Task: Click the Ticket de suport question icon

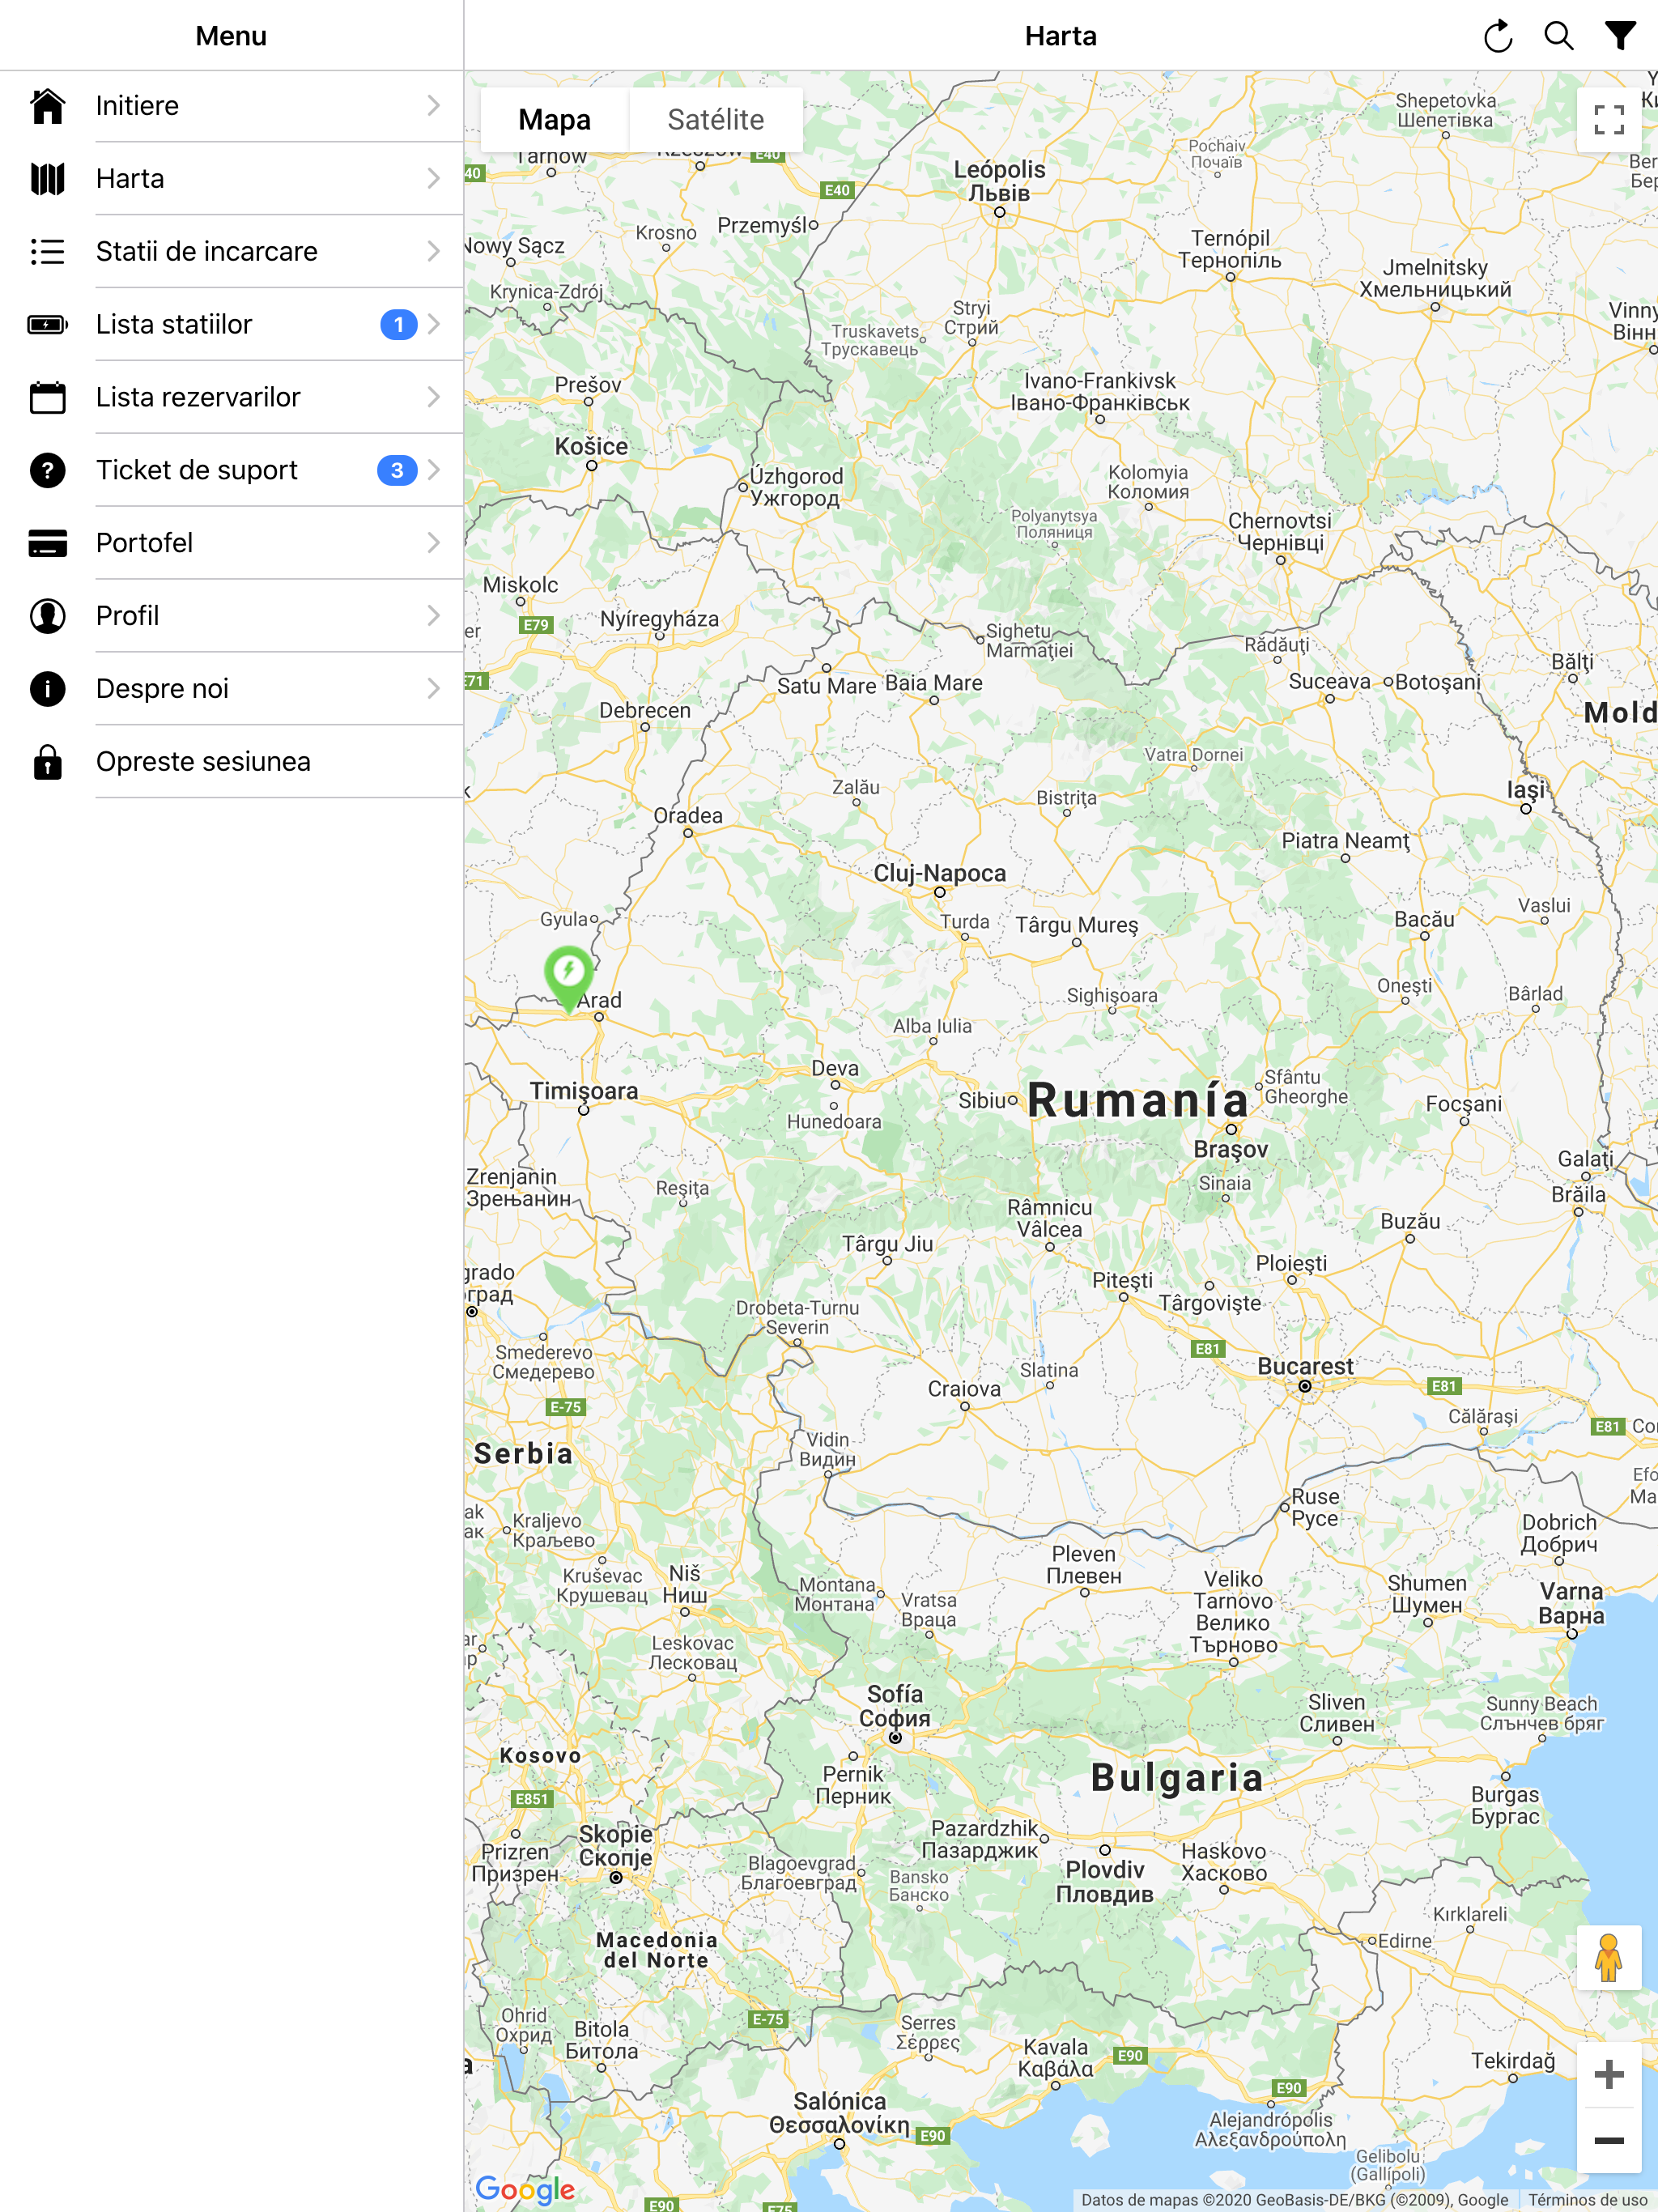Action: pyautogui.click(x=47, y=470)
